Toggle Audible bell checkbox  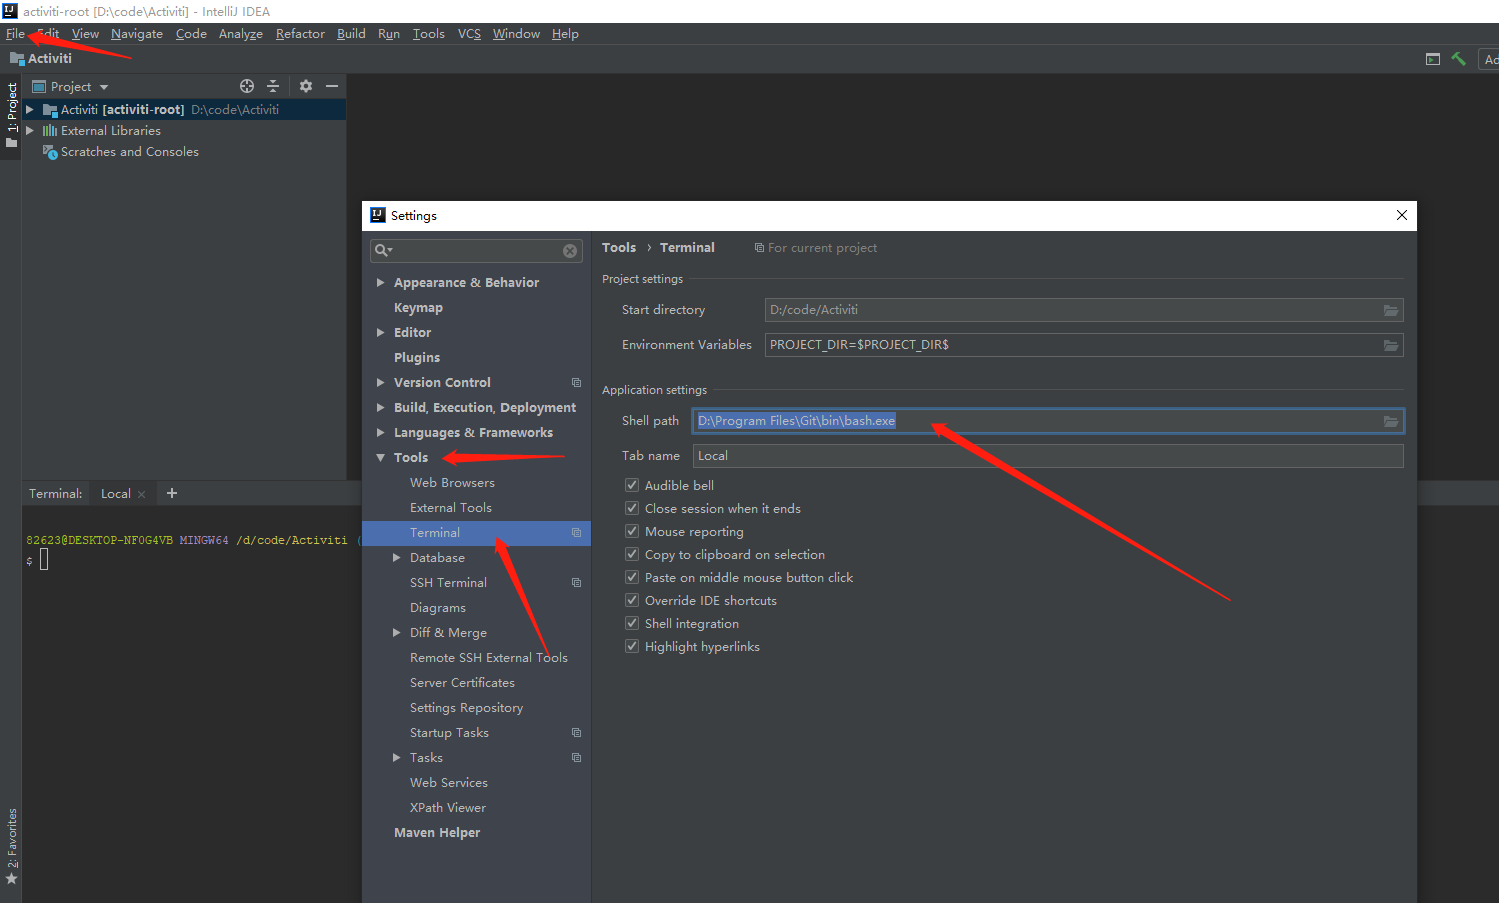pyautogui.click(x=632, y=485)
